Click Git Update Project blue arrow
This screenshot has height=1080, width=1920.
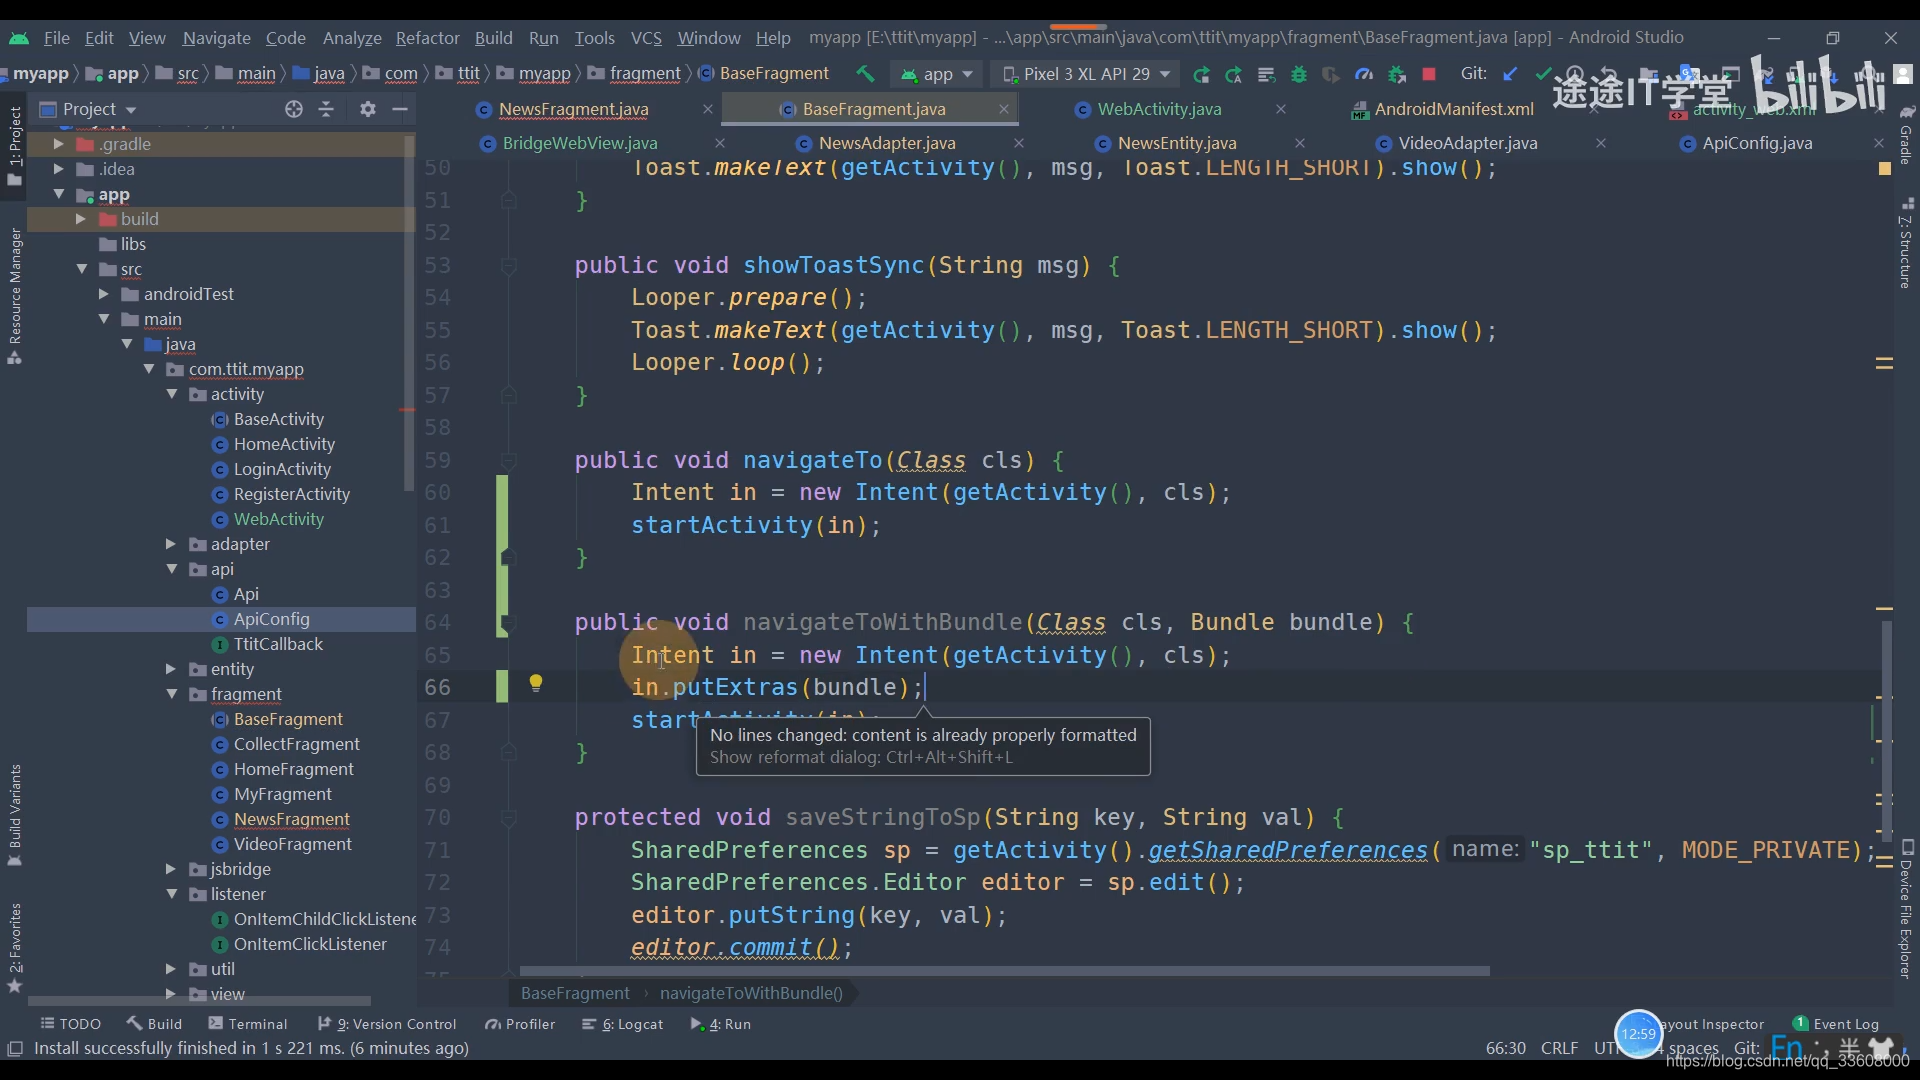(x=1510, y=74)
